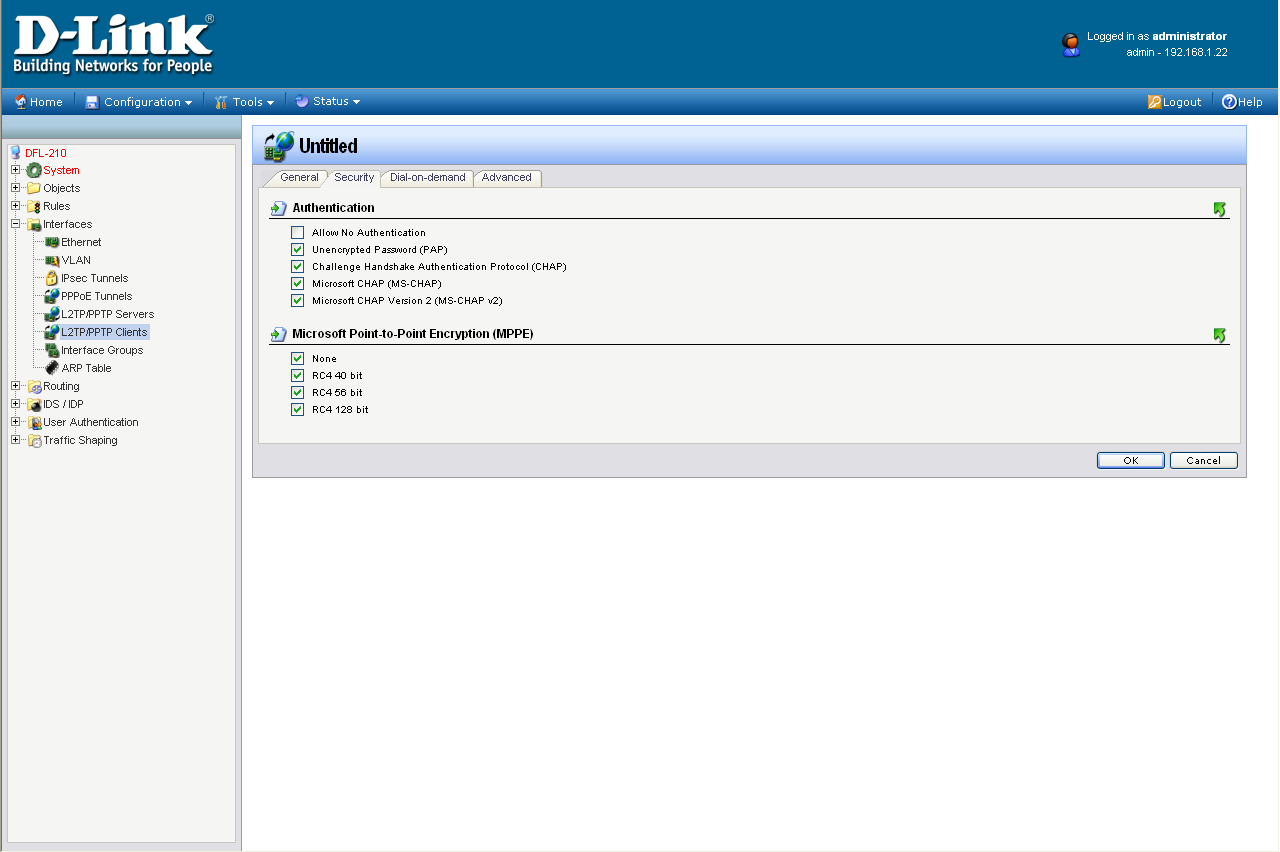Disable RC4 40 bit encryption
The height and width of the screenshot is (852, 1280).
point(297,376)
